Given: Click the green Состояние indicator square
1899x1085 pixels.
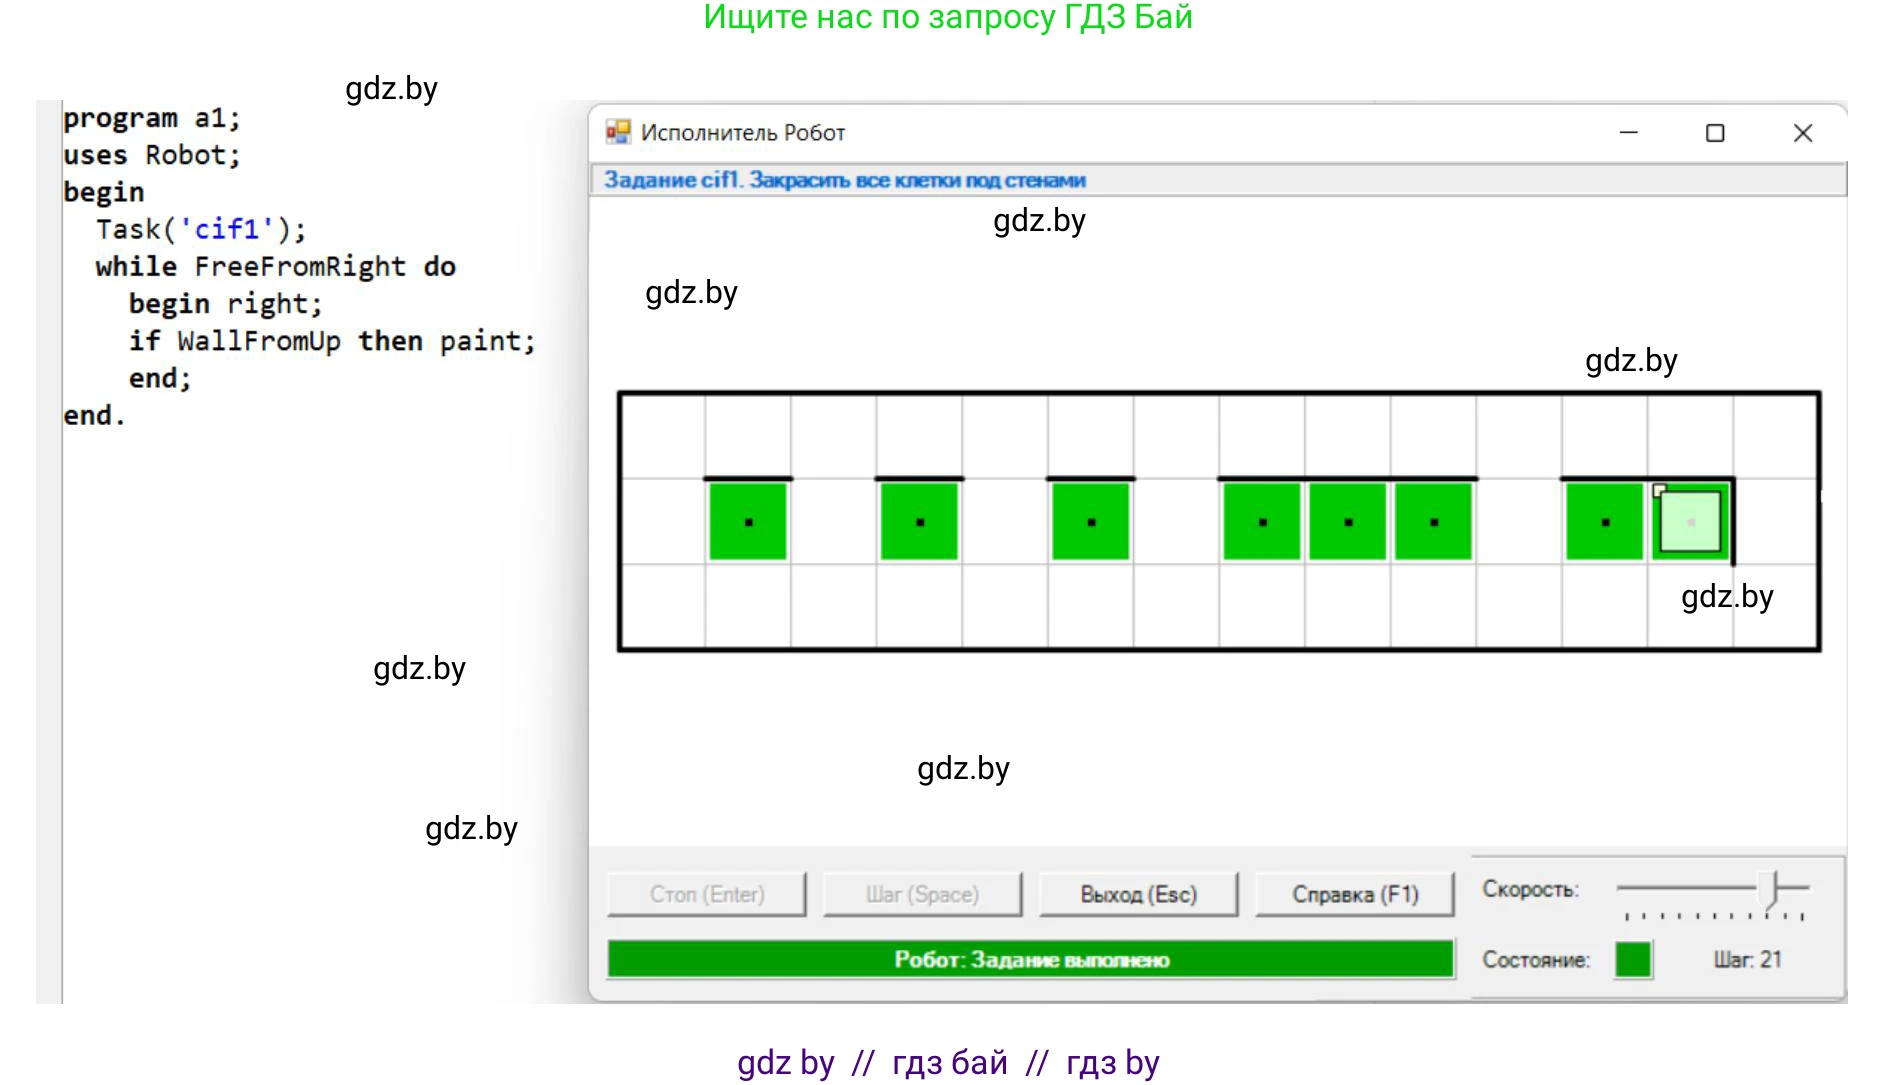Looking at the screenshot, I should pos(1632,960).
